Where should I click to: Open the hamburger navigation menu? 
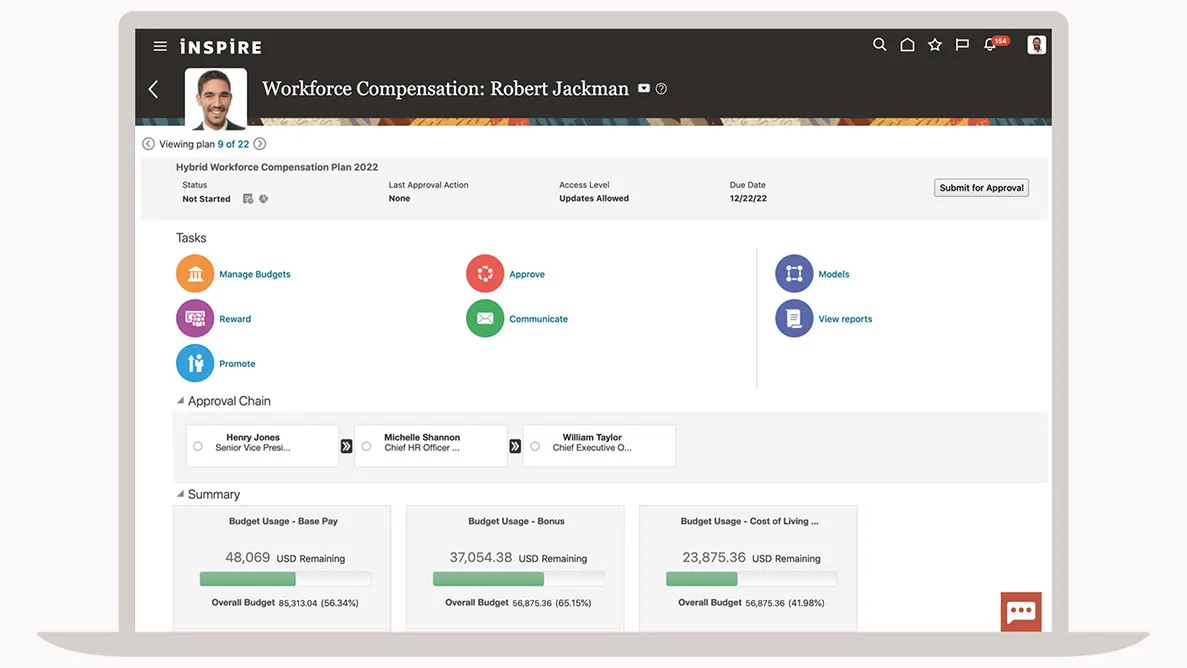coord(160,46)
